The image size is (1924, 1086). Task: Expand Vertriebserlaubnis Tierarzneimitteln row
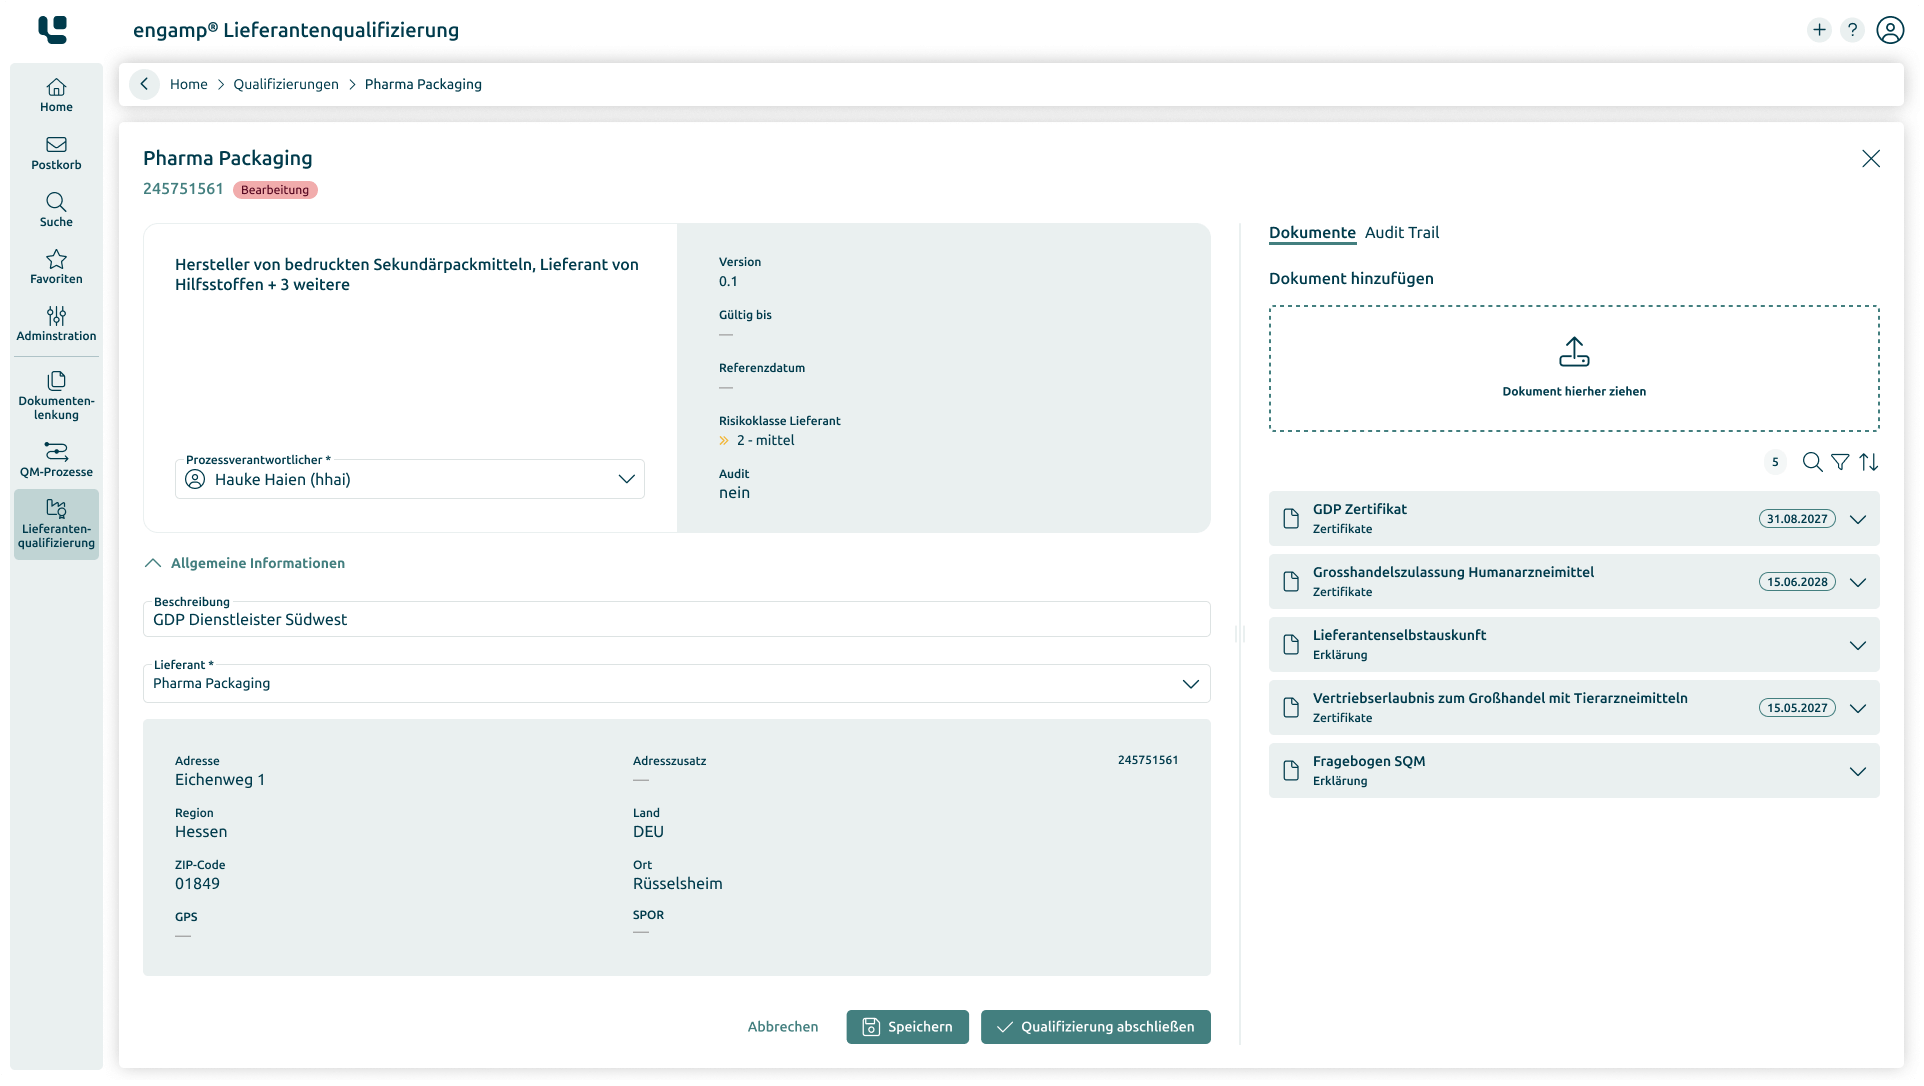(x=1859, y=709)
